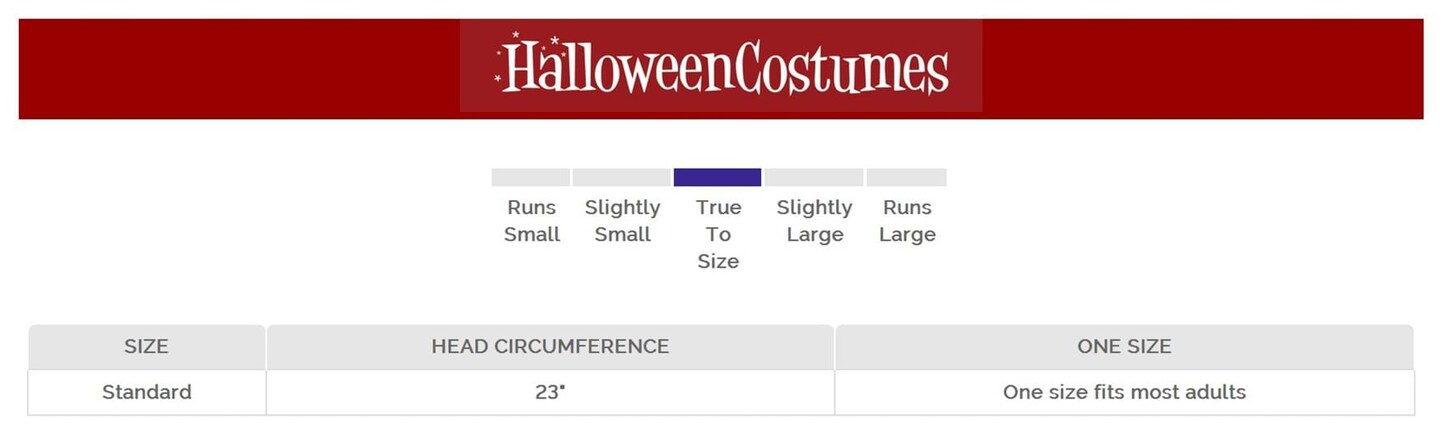
Task: Select the Slightly Large fit label
Action: coord(814,221)
